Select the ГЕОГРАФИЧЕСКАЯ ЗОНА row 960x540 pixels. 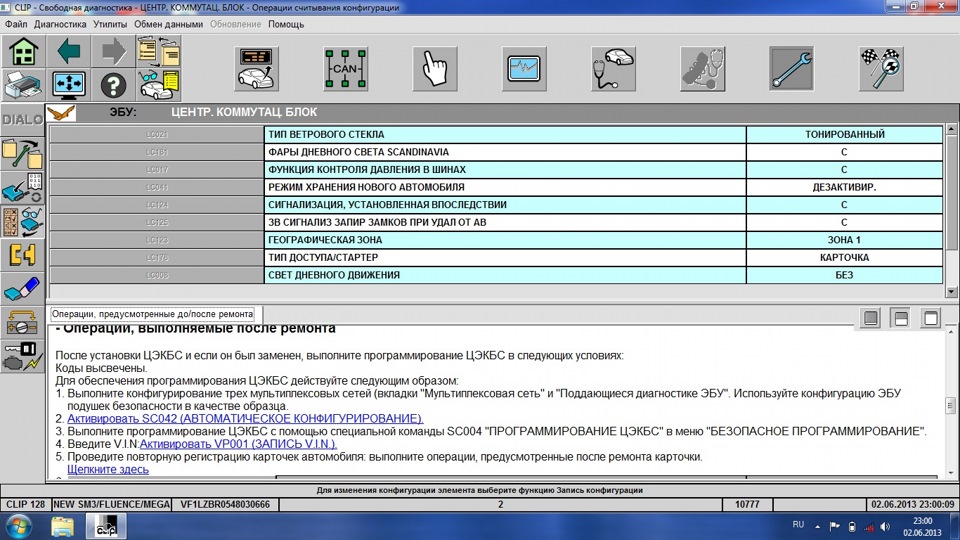[x=496, y=240]
